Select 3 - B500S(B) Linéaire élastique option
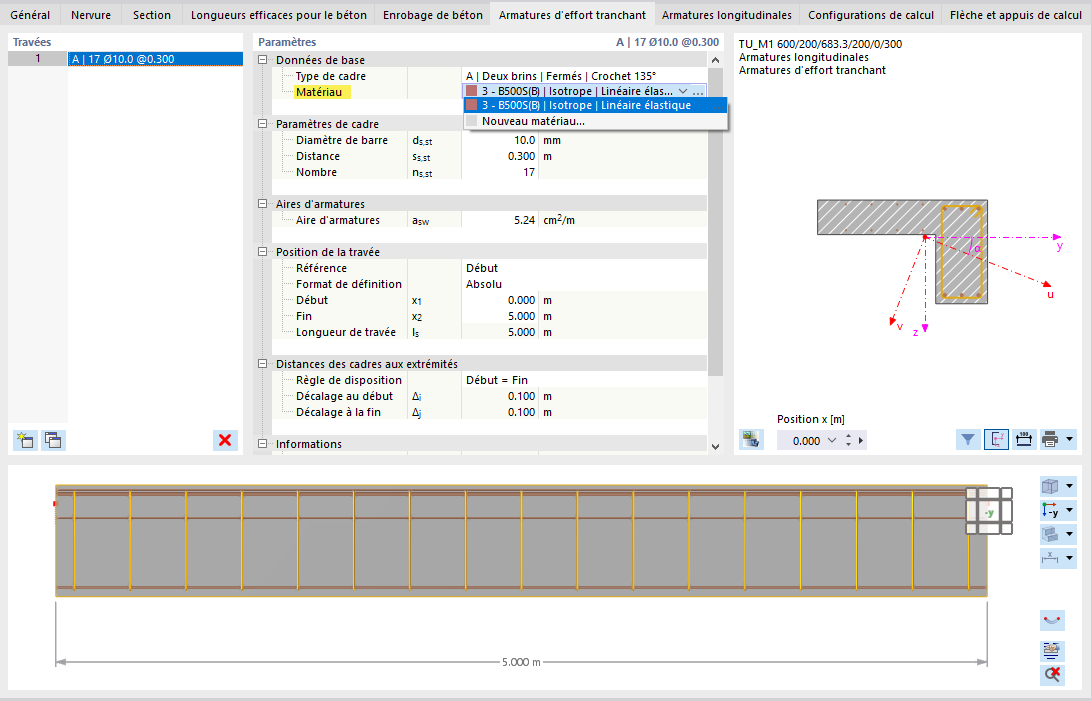This screenshot has width=1092, height=701. pyautogui.click(x=595, y=105)
